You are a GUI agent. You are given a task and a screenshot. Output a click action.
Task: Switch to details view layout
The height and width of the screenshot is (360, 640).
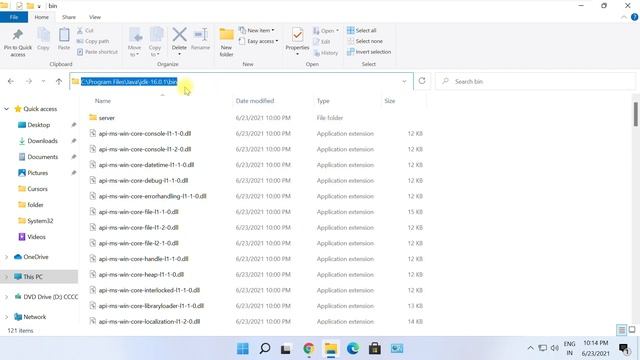click(621, 330)
